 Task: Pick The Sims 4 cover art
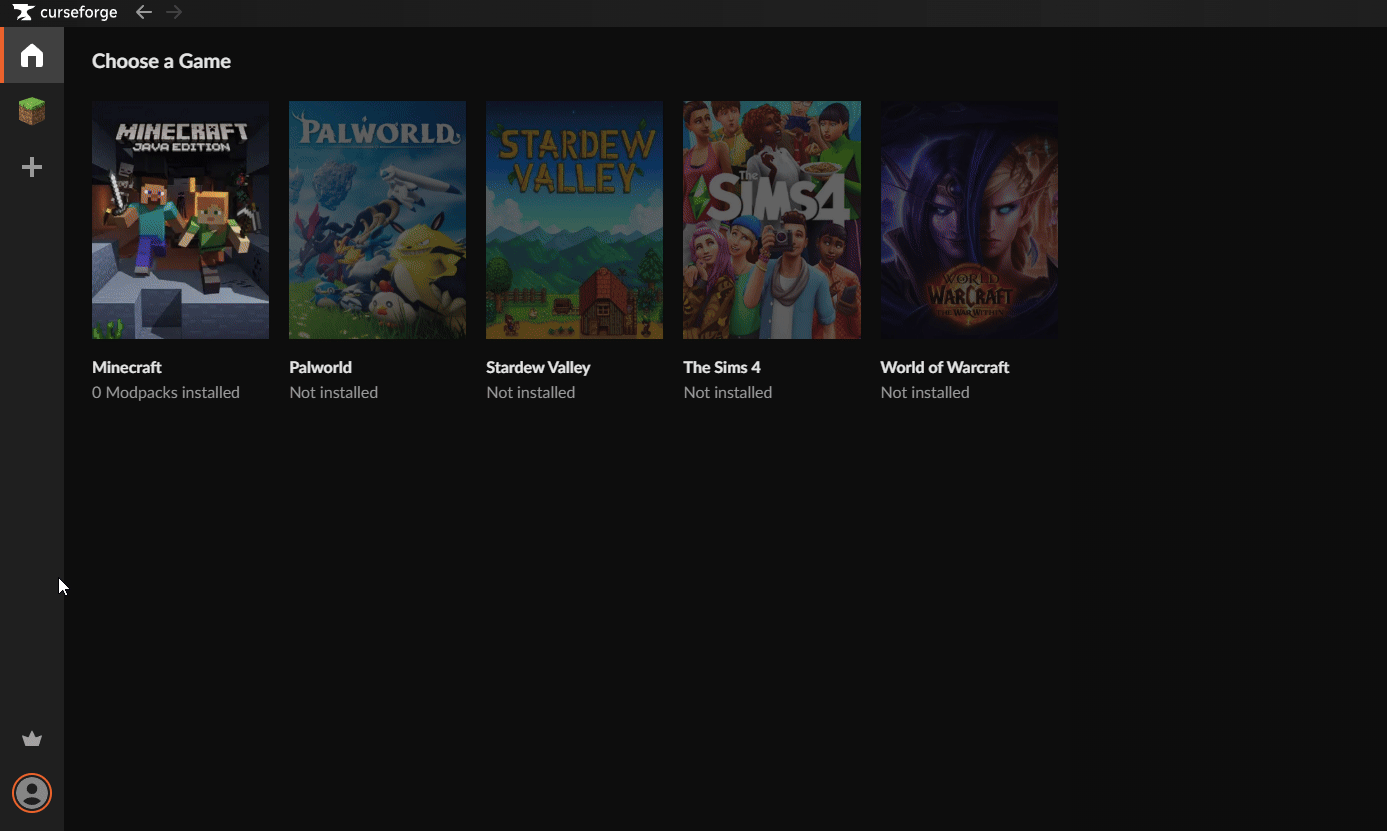(x=771, y=220)
